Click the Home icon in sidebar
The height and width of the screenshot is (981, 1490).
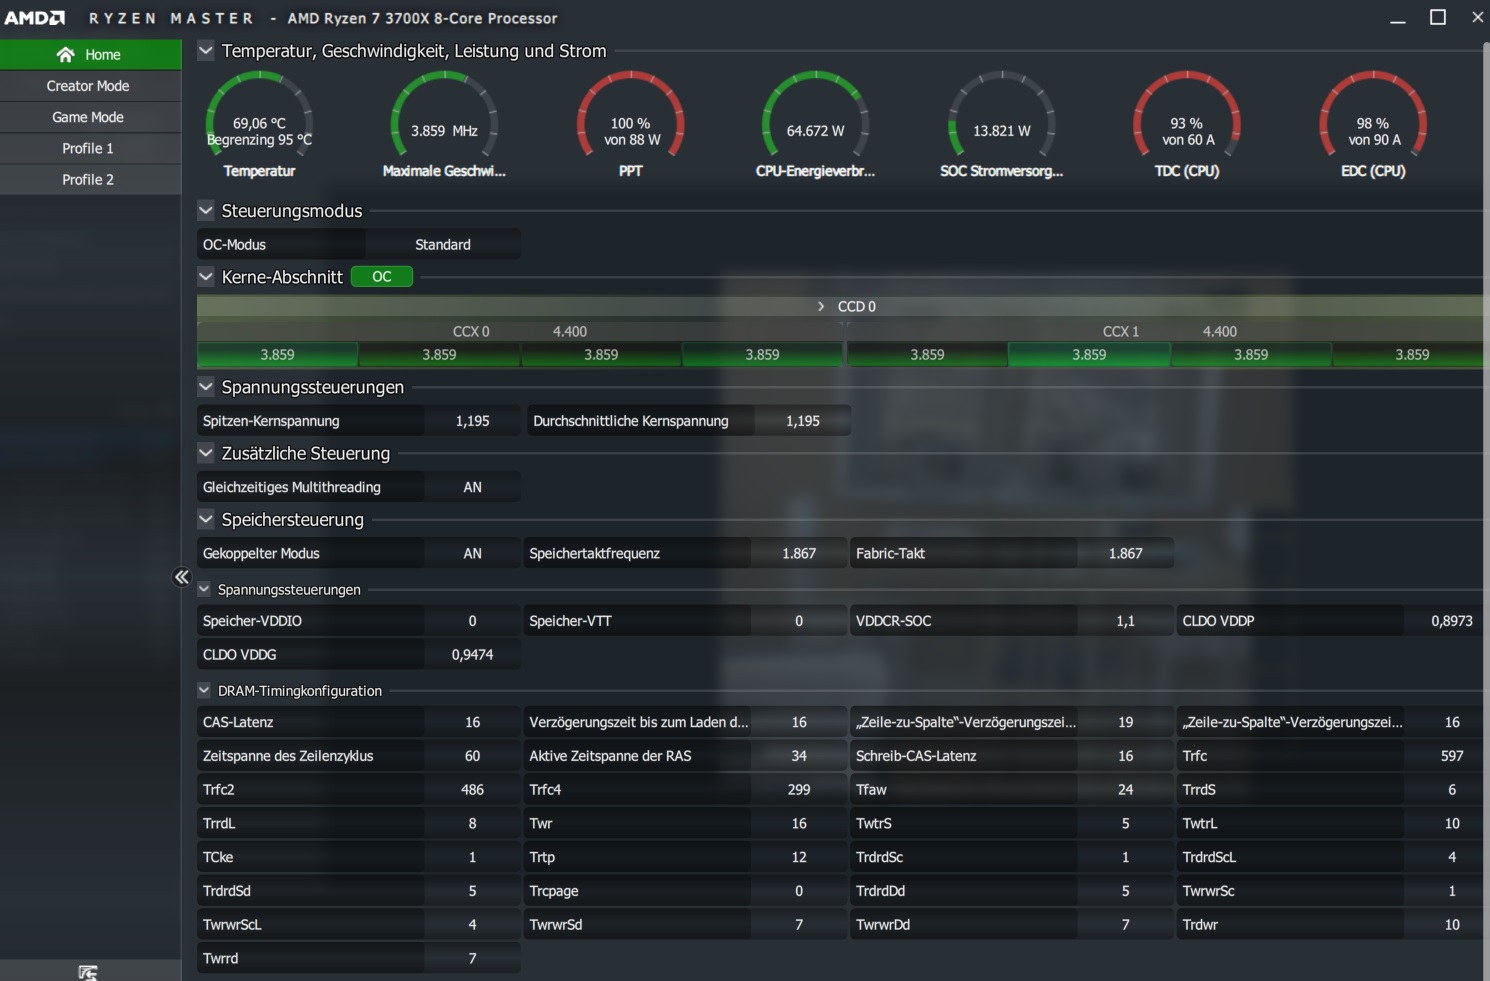pos(66,54)
